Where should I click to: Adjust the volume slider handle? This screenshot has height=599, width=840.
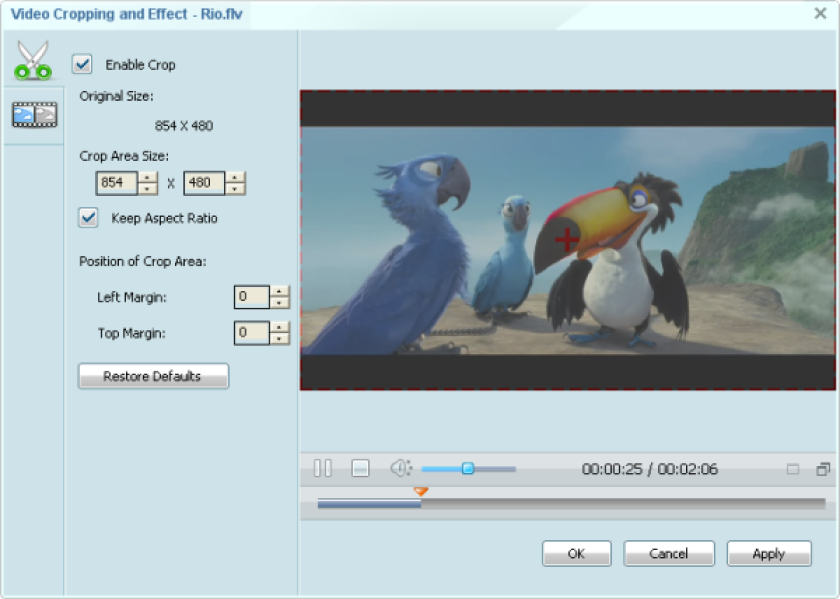pyautogui.click(x=468, y=469)
